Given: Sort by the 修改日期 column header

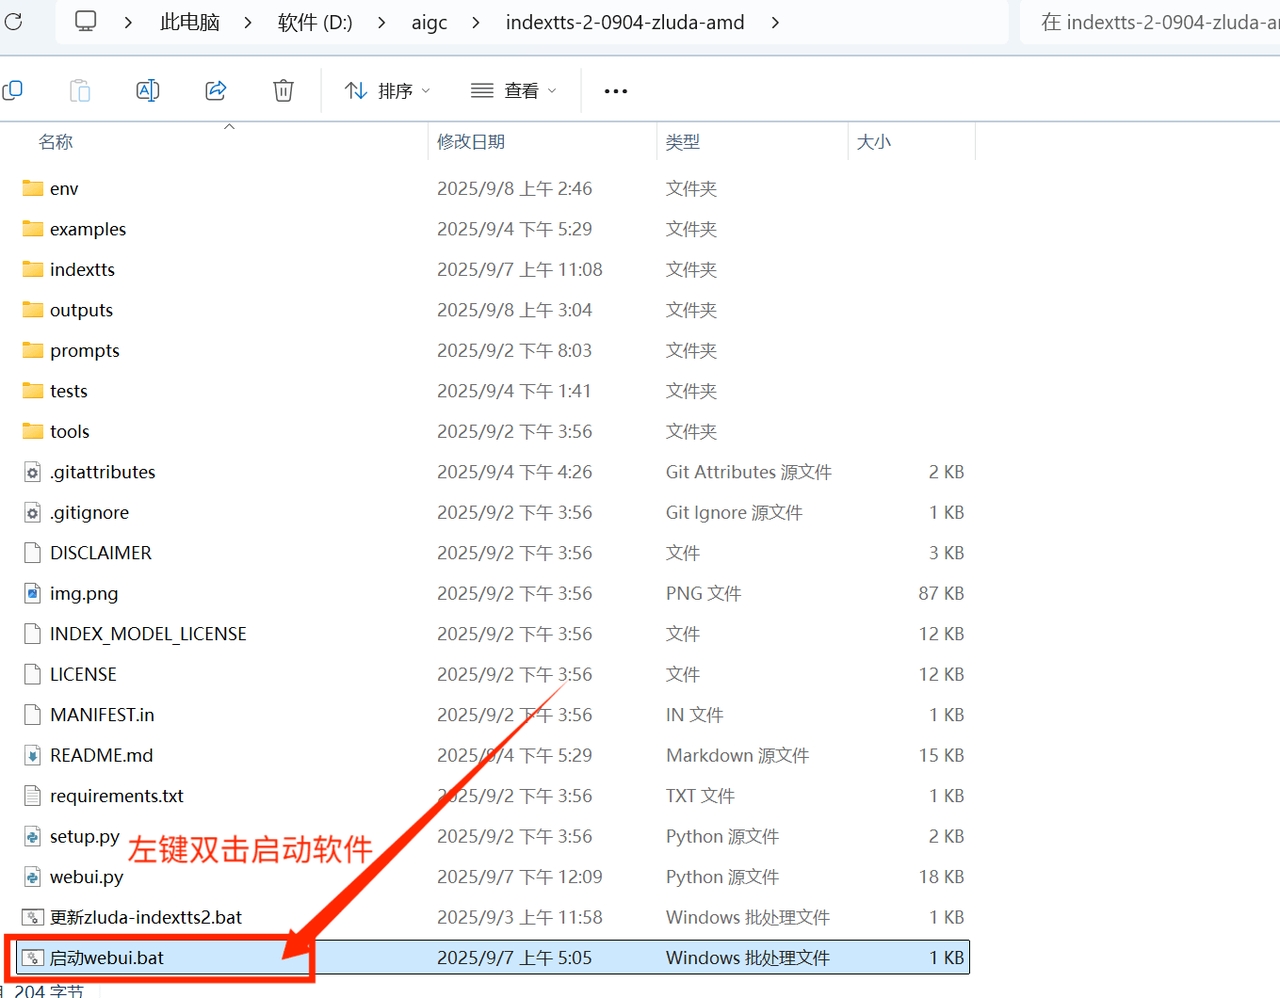Looking at the screenshot, I should coord(471,142).
